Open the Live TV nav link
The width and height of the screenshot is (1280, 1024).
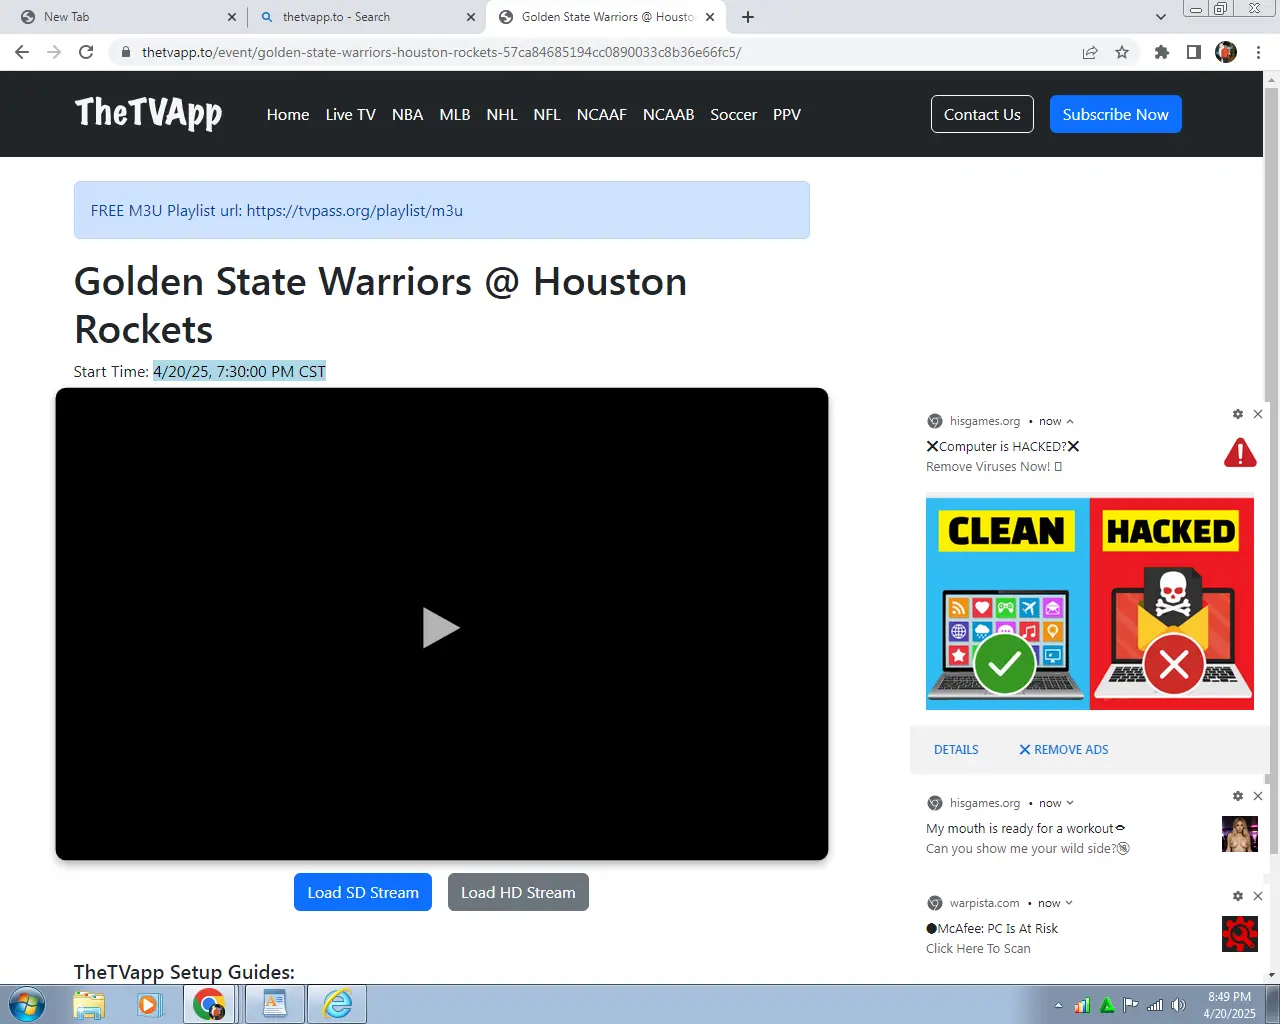[x=350, y=114]
